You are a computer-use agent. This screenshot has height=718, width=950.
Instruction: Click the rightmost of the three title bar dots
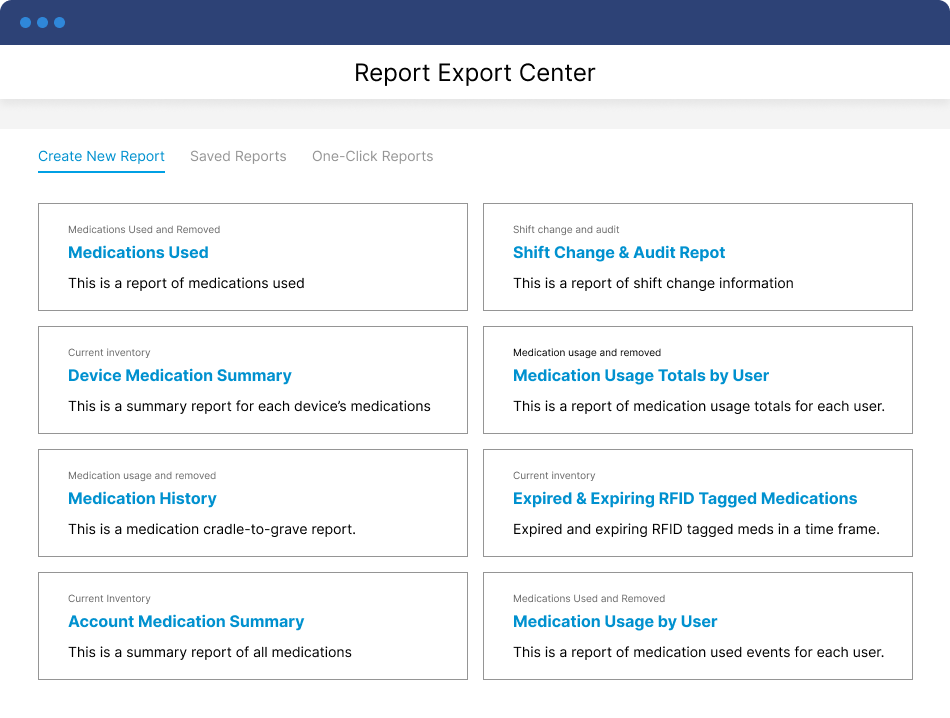coord(59,22)
